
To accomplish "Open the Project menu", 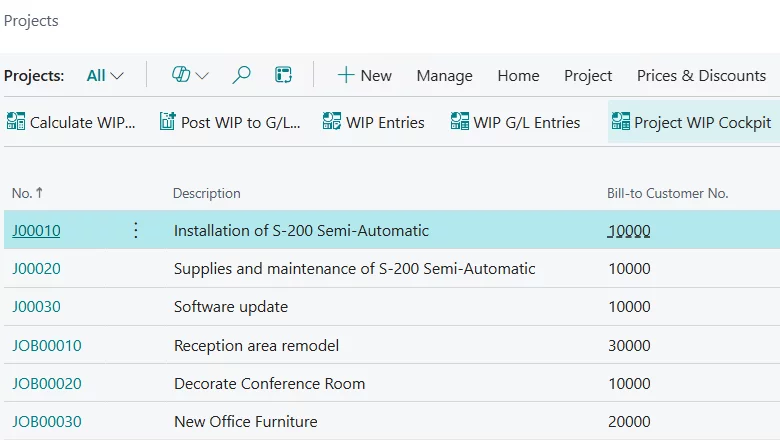I will click(x=588, y=75).
